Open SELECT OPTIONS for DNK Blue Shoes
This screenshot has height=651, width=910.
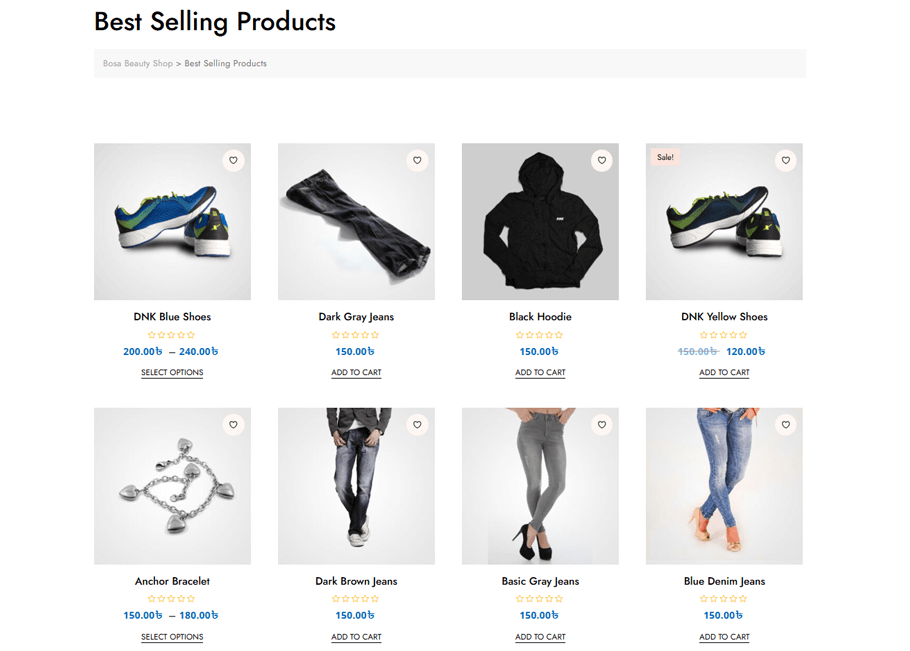[x=172, y=372]
